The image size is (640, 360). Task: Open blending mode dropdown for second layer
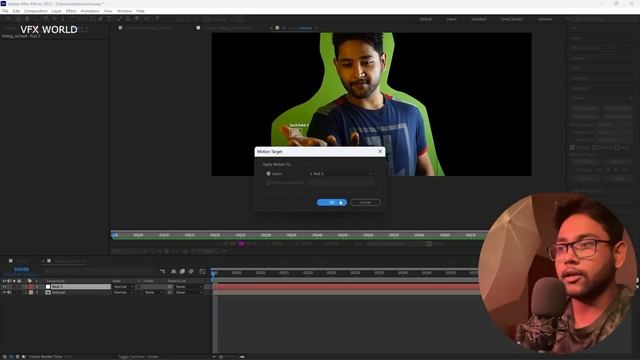[123, 292]
